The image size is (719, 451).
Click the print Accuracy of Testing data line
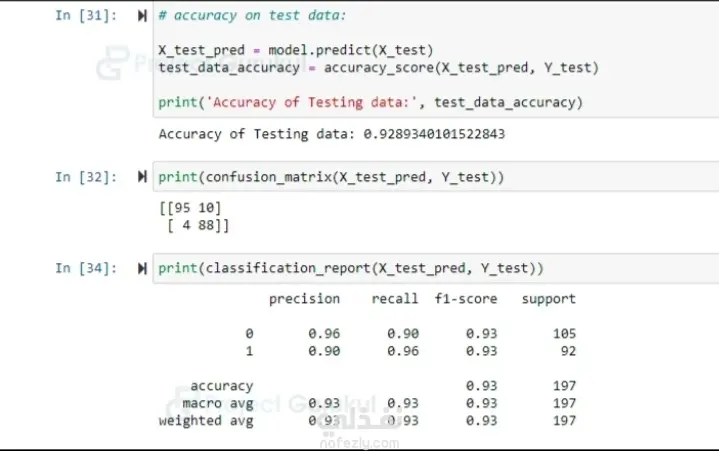tap(371, 102)
